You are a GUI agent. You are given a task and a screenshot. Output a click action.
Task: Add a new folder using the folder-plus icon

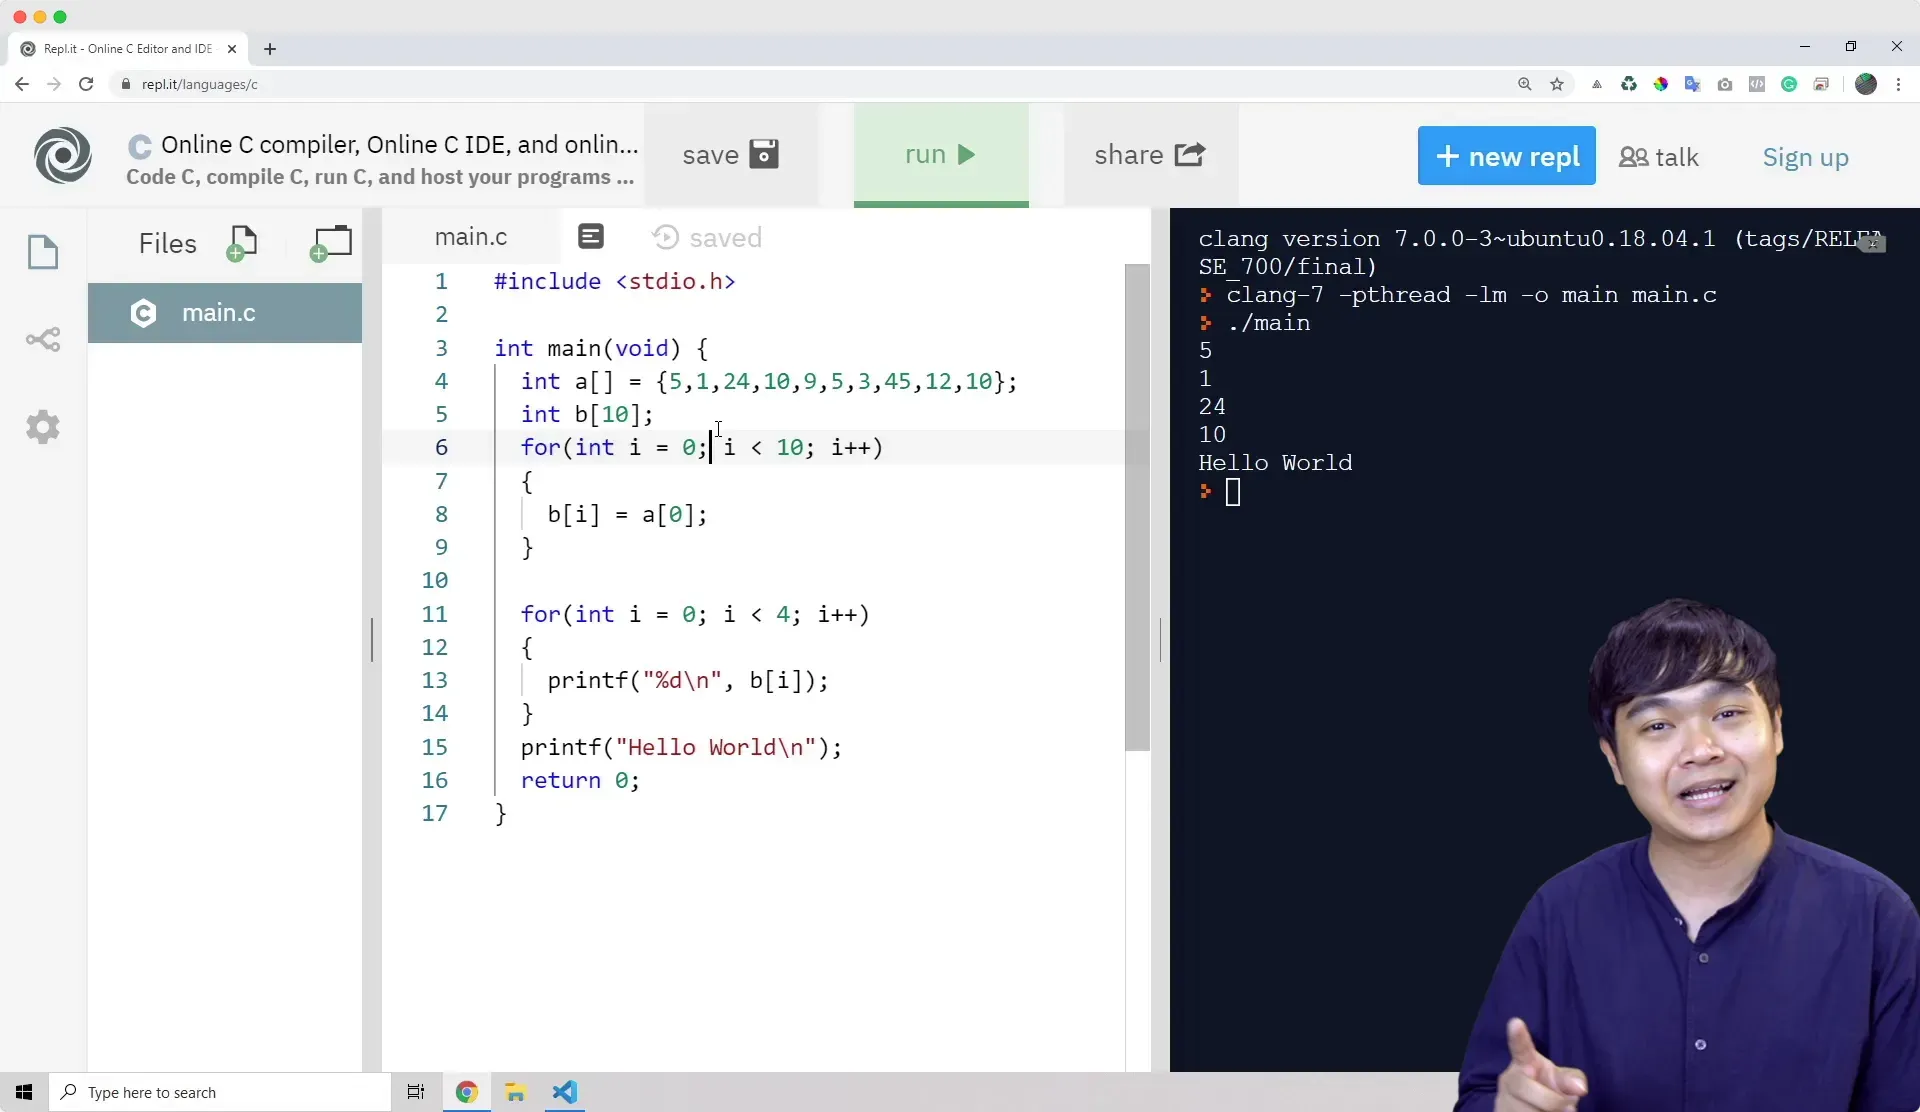331,243
